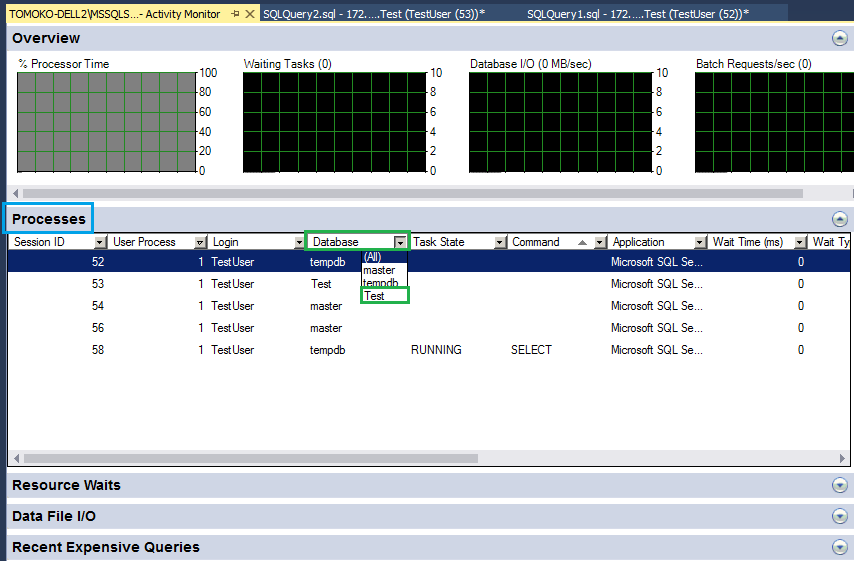Viewport: 854px width, 561px height.
Task: Pick master in the Database filter list
Action: (379, 270)
